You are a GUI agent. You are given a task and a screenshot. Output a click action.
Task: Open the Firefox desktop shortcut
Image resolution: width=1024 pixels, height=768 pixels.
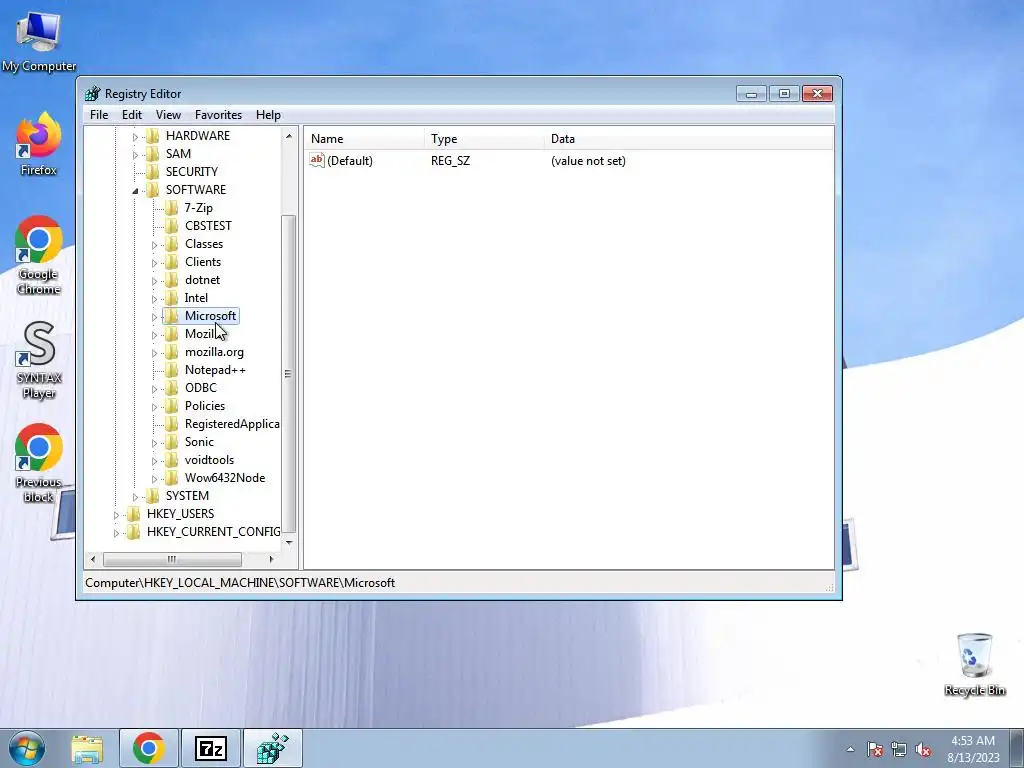point(39,145)
